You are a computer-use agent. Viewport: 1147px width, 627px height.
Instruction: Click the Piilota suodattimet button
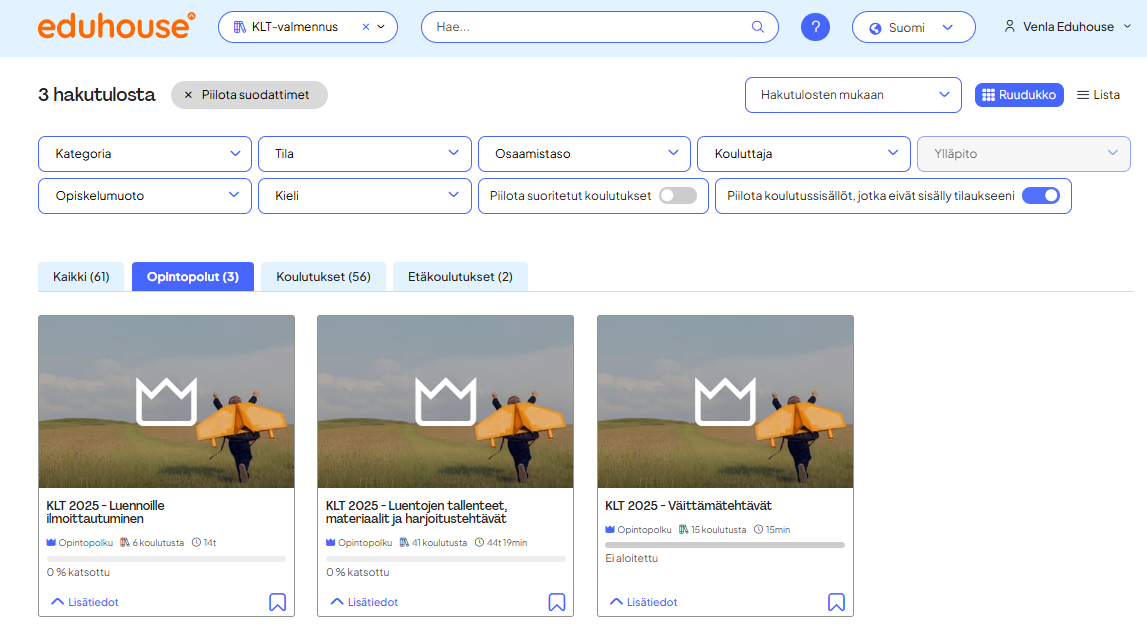[x=249, y=94]
